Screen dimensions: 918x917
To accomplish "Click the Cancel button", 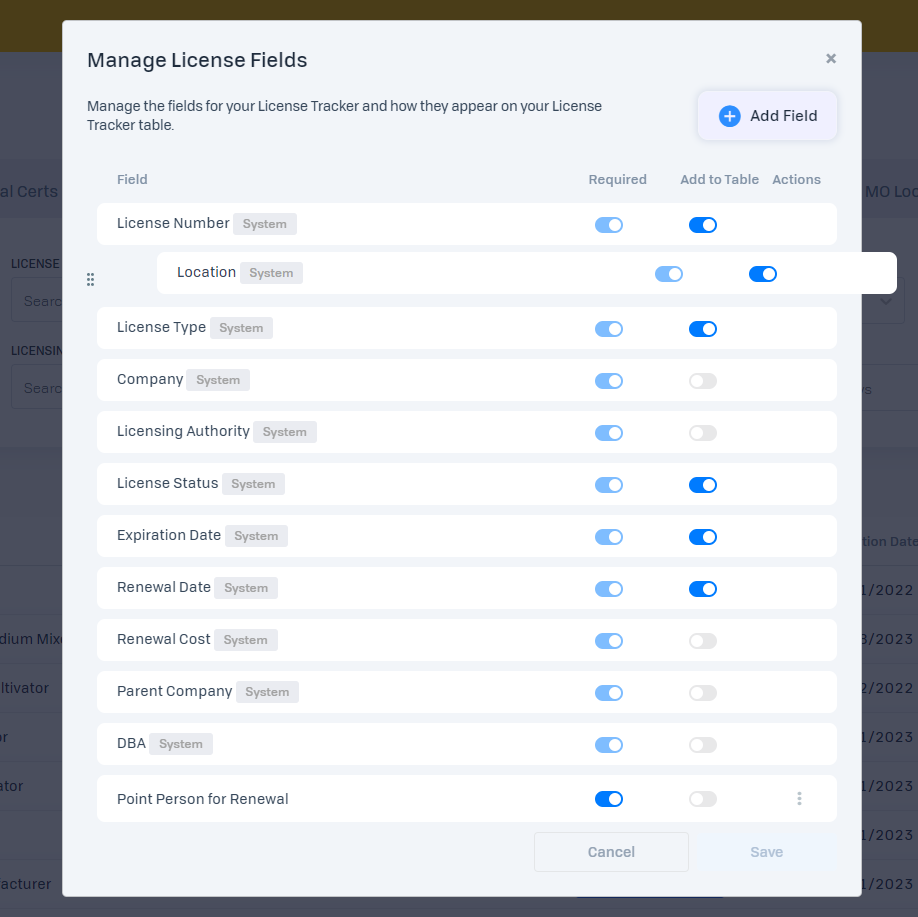I will coord(611,852).
